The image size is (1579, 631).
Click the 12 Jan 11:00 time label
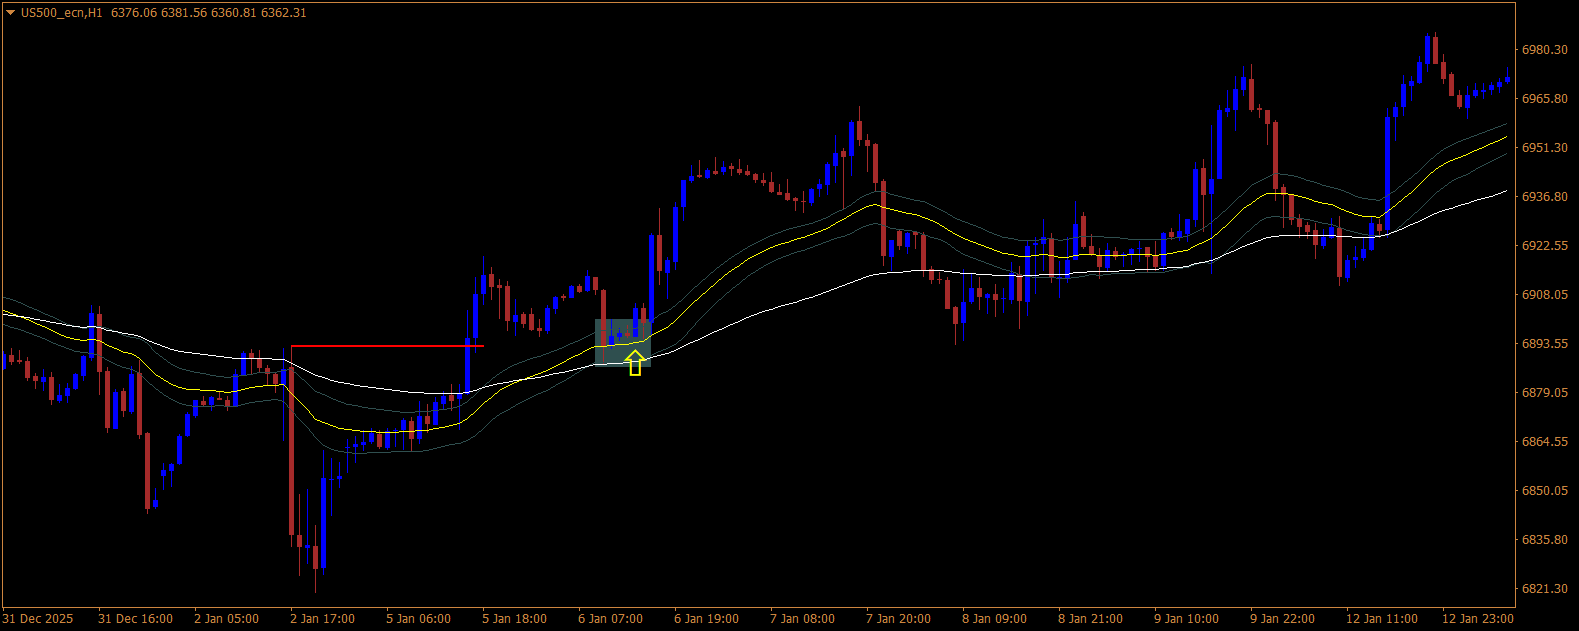tap(1381, 619)
